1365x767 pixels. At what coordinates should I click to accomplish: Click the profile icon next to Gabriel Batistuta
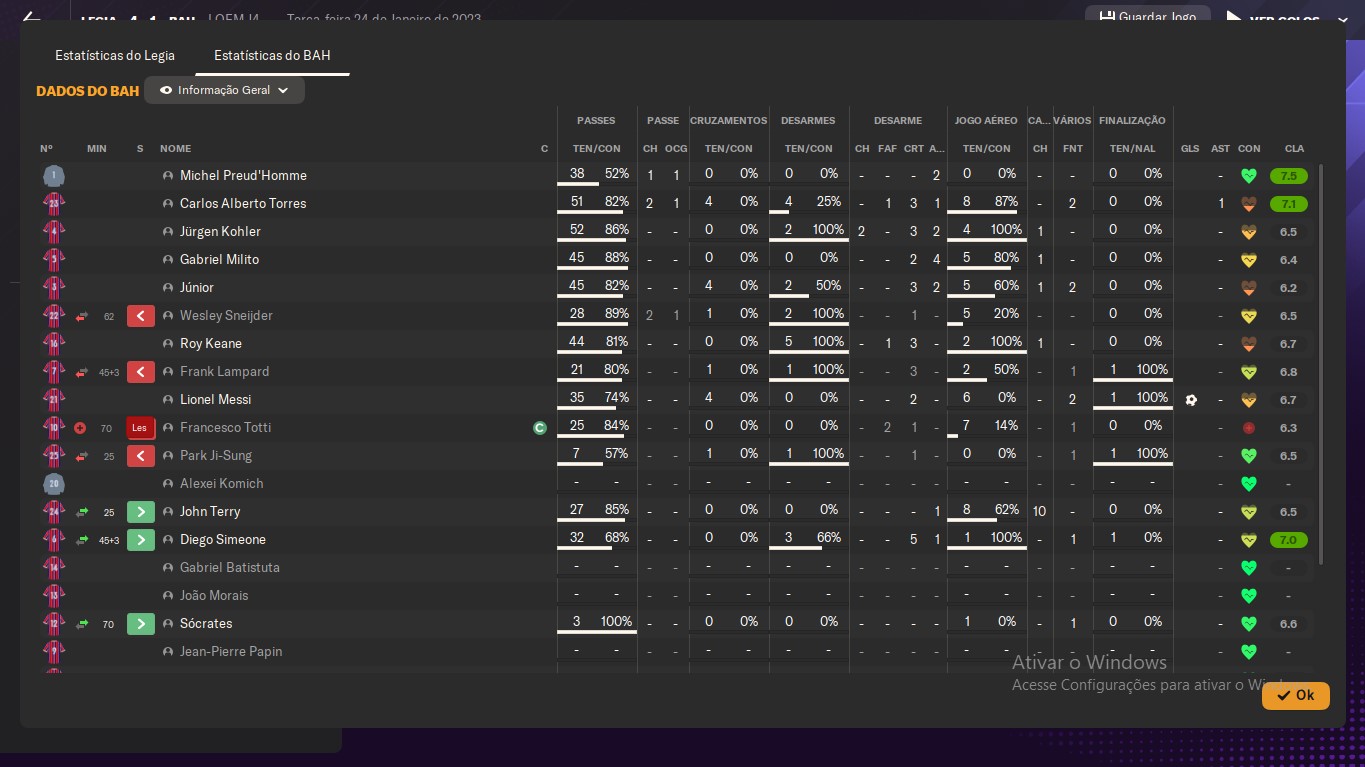pyautogui.click(x=168, y=568)
